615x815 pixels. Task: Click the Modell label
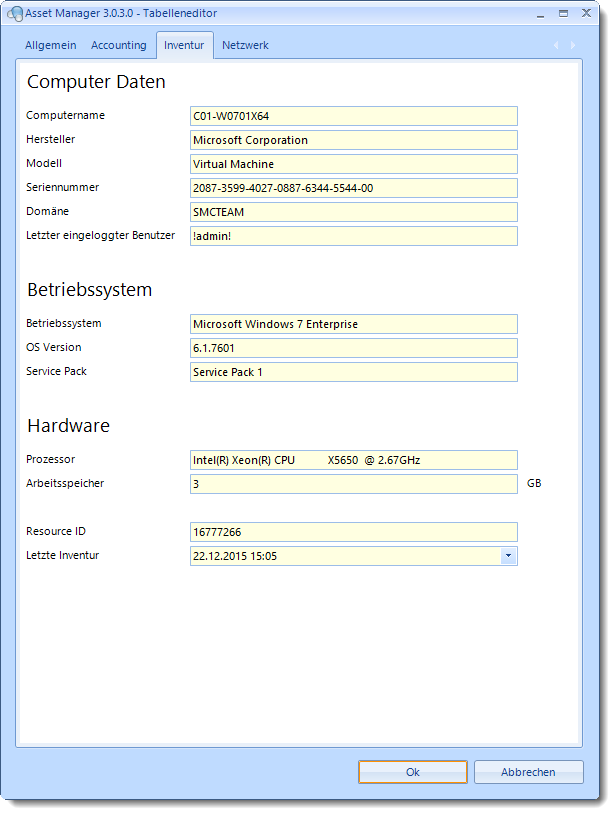tap(44, 163)
